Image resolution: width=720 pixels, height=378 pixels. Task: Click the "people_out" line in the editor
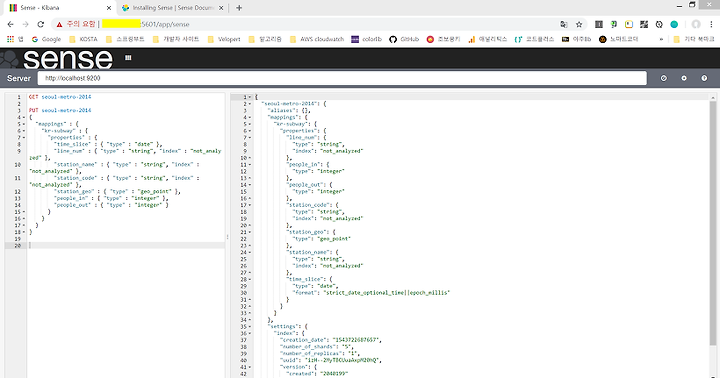coord(111,205)
